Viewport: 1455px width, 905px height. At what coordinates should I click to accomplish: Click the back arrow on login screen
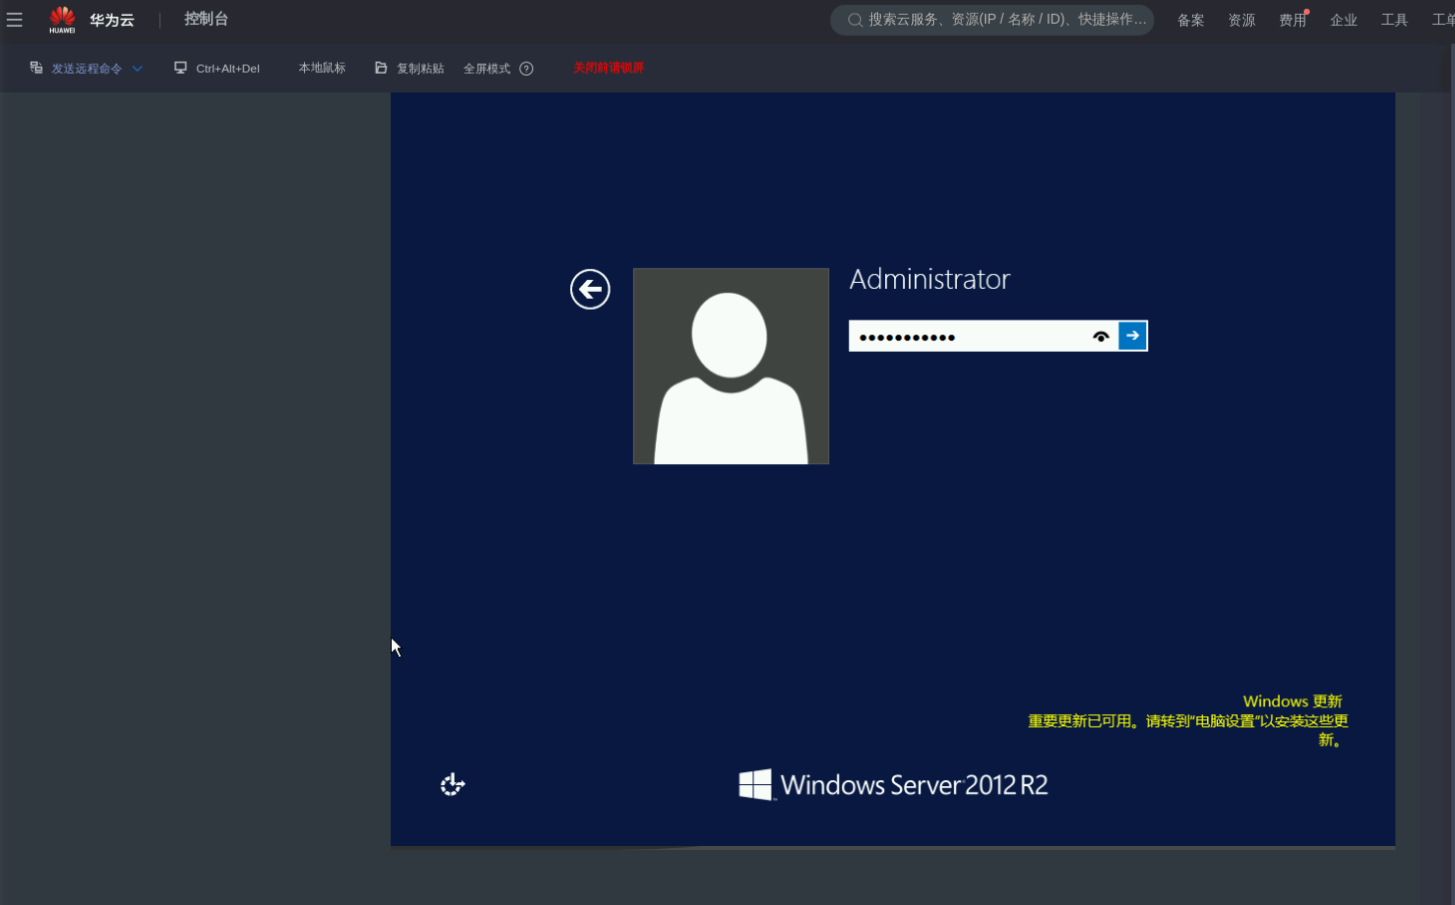pos(590,290)
